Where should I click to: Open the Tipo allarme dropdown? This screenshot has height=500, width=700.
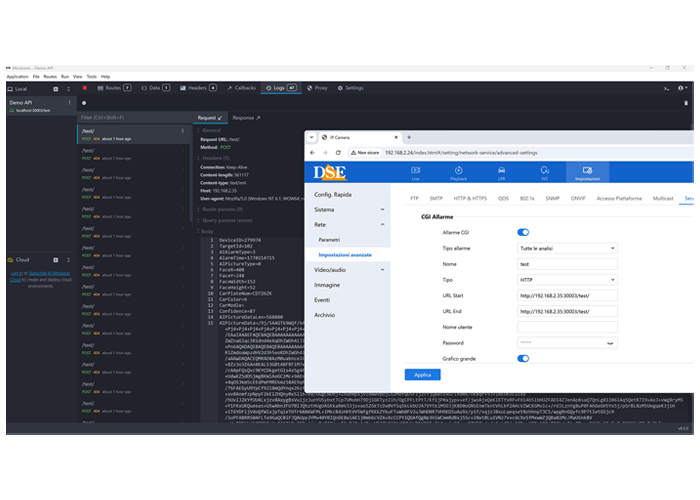pyautogui.click(x=567, y=248)
